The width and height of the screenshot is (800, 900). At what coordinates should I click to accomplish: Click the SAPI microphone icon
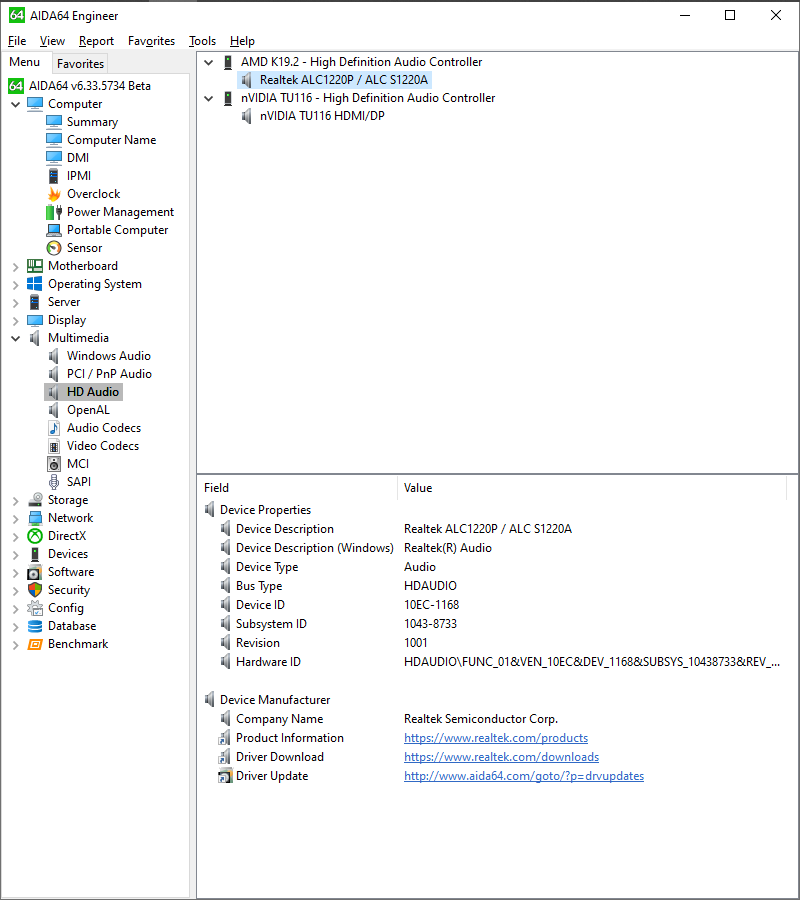(x=56, y=481)
